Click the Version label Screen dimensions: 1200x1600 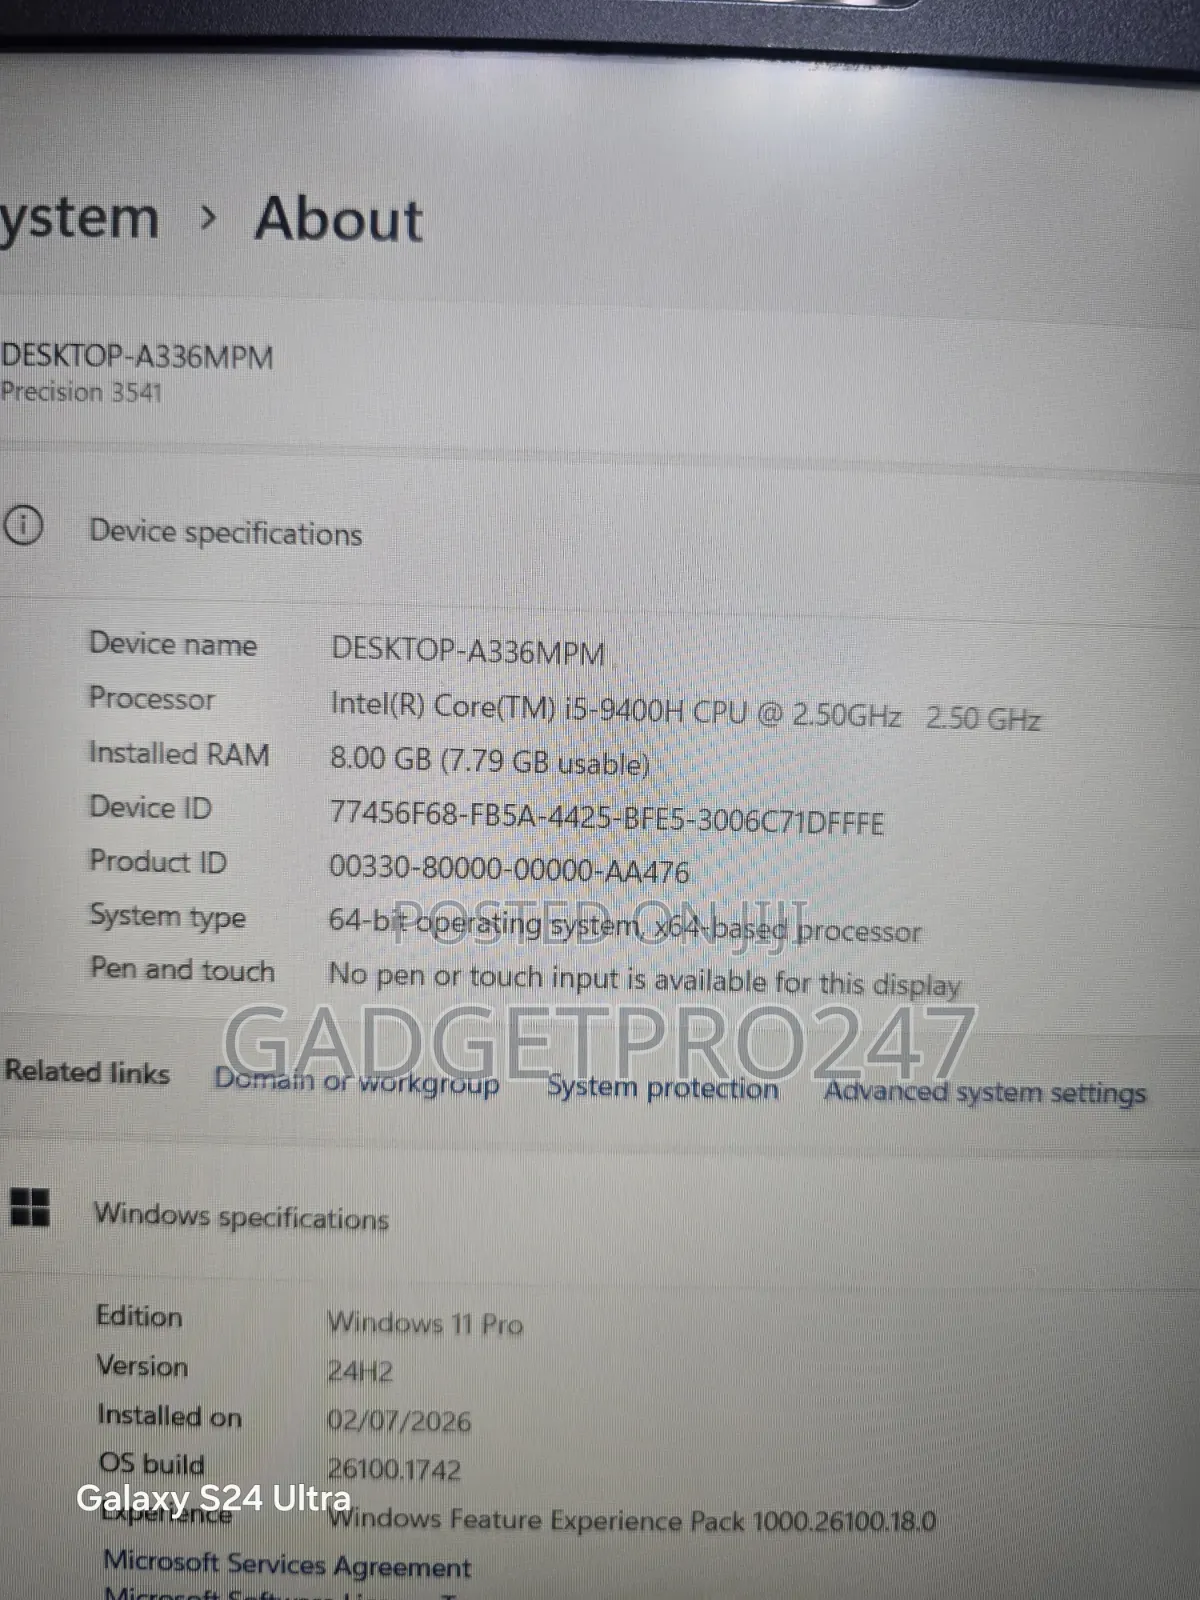coord(142,1366)
